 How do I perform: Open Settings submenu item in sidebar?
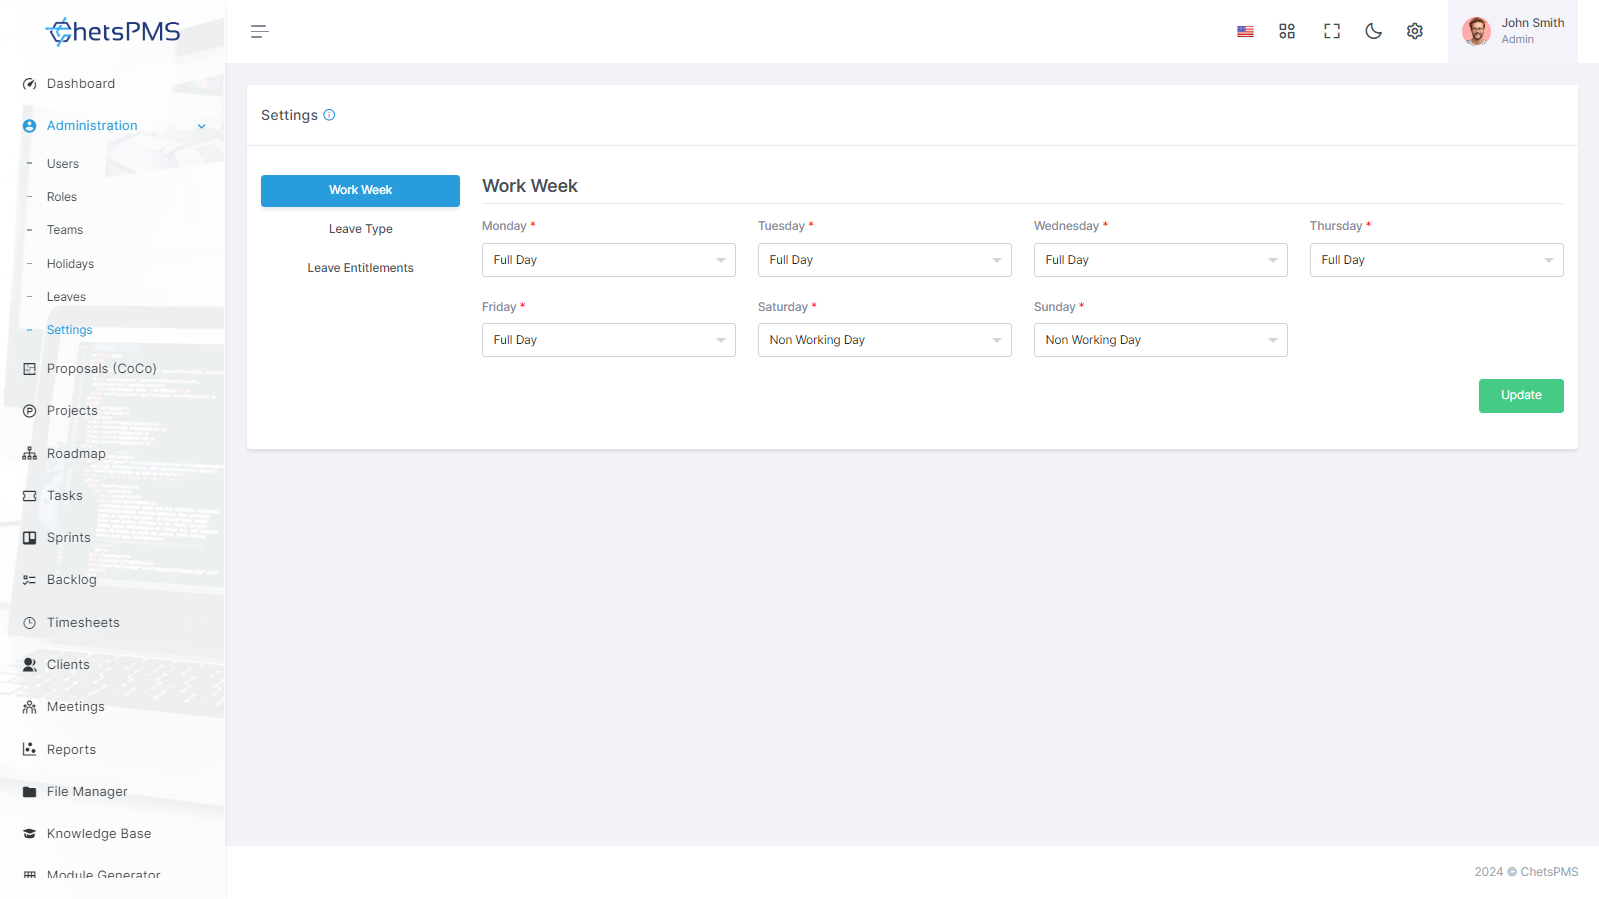tap(69, 330)
